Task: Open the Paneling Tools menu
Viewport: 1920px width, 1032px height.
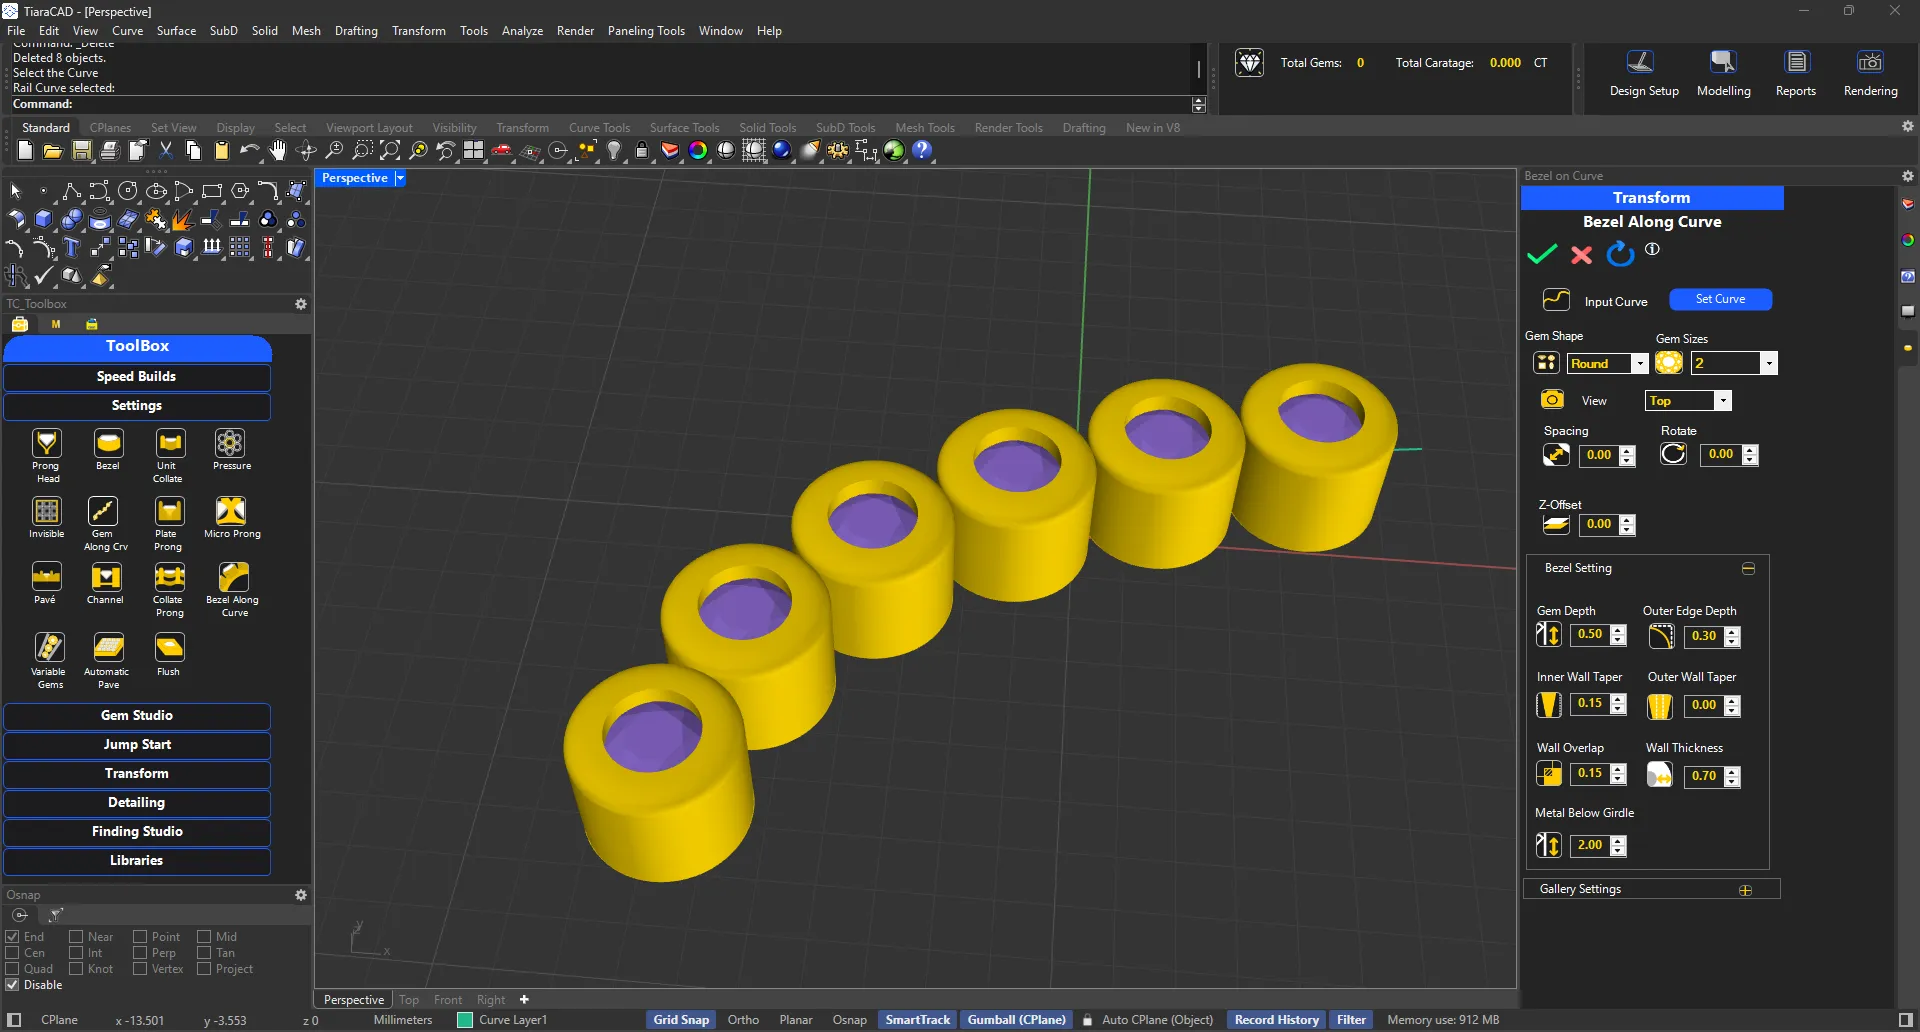Action: (x=645, y=31)
